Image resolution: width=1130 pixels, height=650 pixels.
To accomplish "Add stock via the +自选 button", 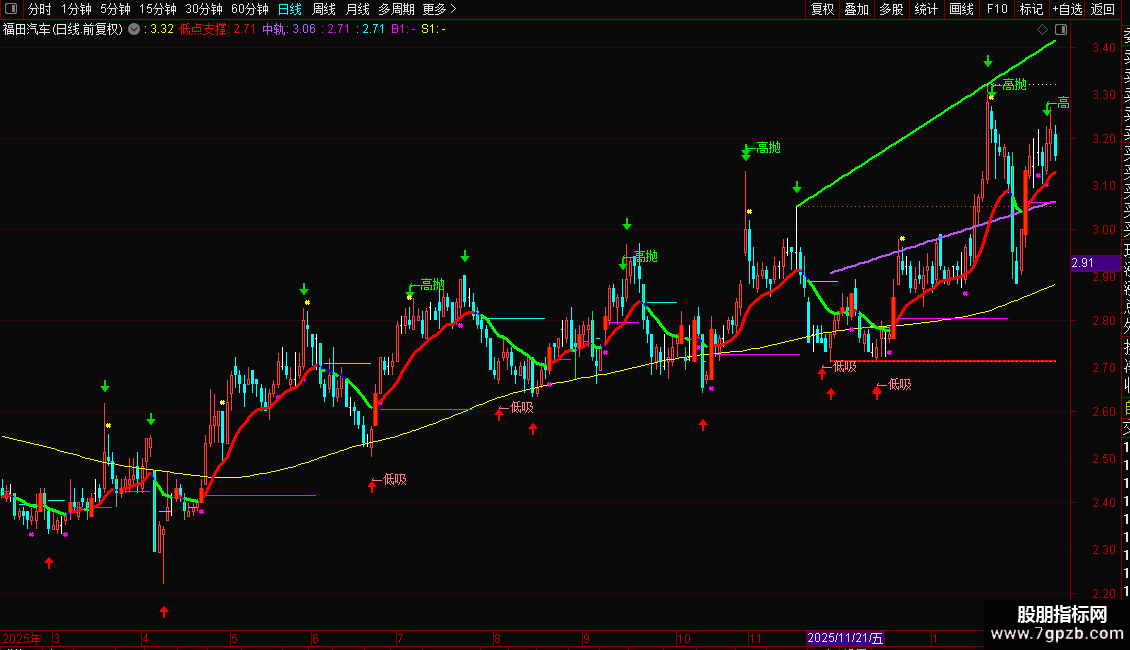I will pos(1067,9).
